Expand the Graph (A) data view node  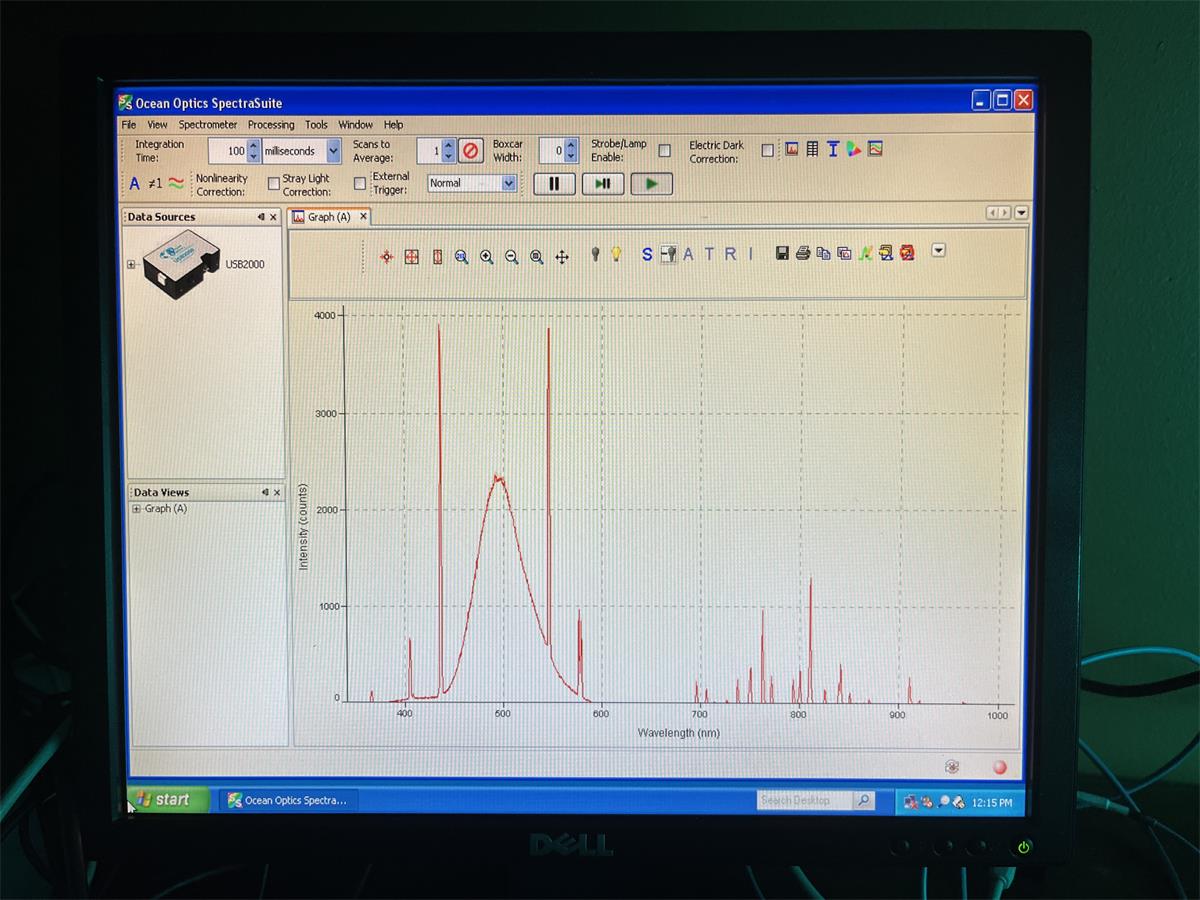pos(136,509)
